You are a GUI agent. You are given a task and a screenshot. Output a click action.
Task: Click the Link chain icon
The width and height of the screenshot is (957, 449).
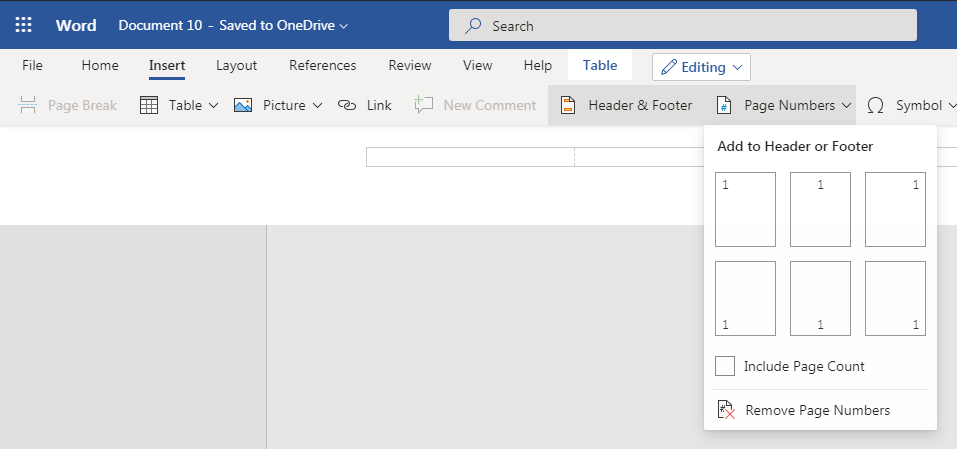click(347, 106)
